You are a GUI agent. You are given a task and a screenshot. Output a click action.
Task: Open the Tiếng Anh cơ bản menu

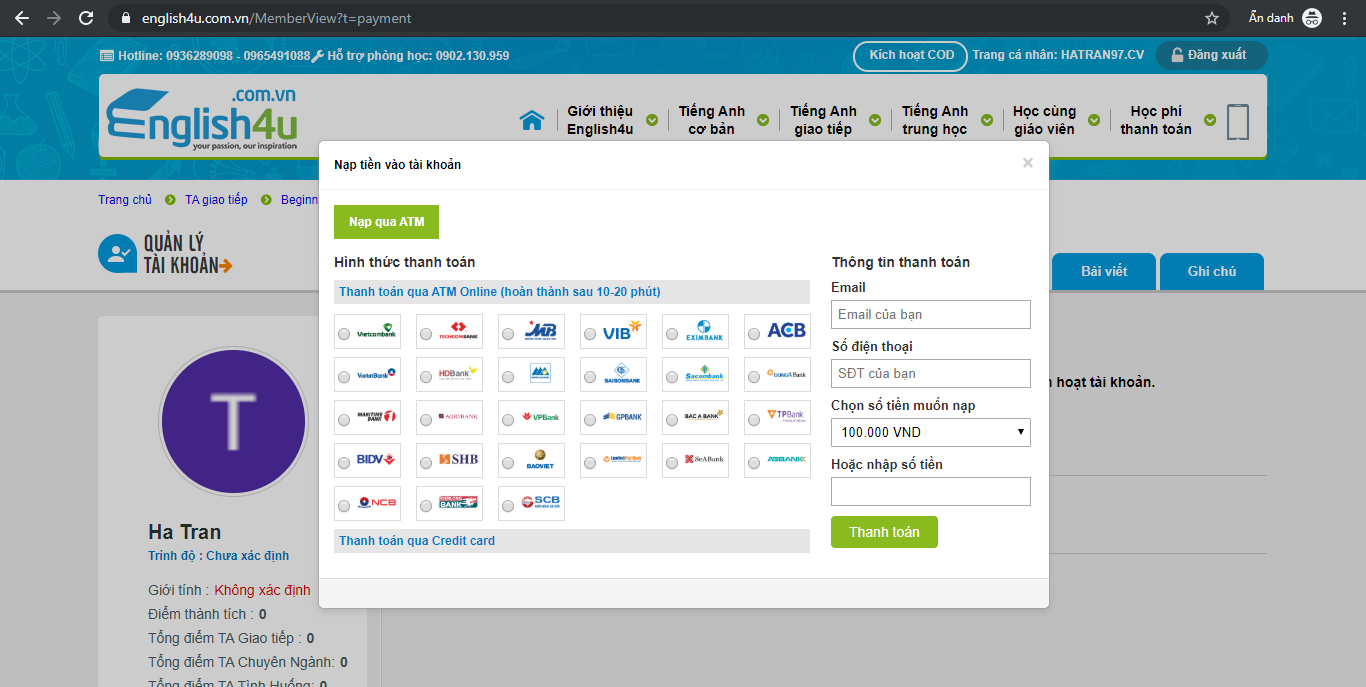point(712,120)
